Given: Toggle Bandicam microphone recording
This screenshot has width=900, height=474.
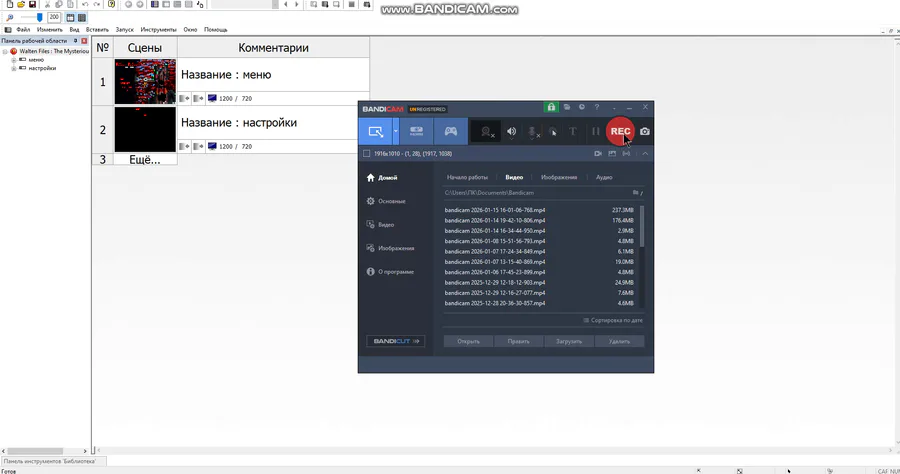Looking at the screenshot, I should pos(533,132).
